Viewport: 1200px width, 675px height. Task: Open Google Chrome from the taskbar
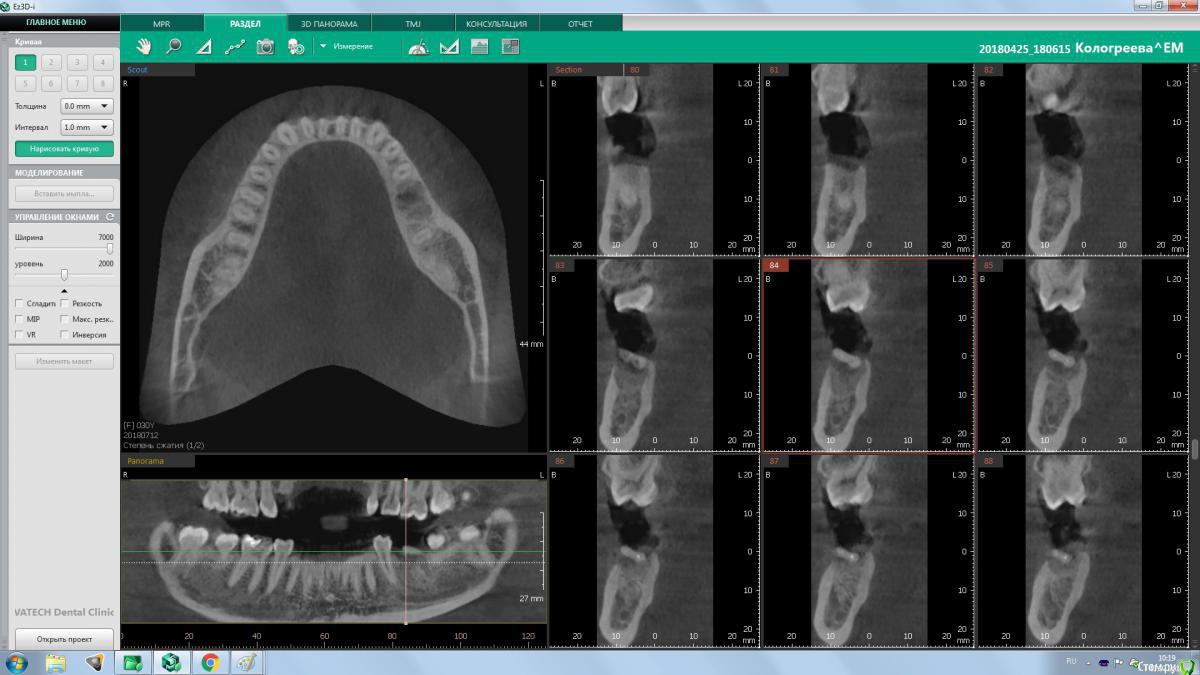click(210, 662)
